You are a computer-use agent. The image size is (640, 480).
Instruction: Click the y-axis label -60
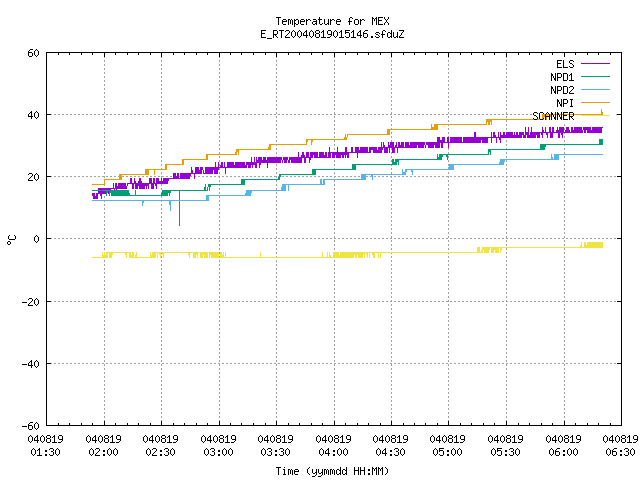click(31, 426)
